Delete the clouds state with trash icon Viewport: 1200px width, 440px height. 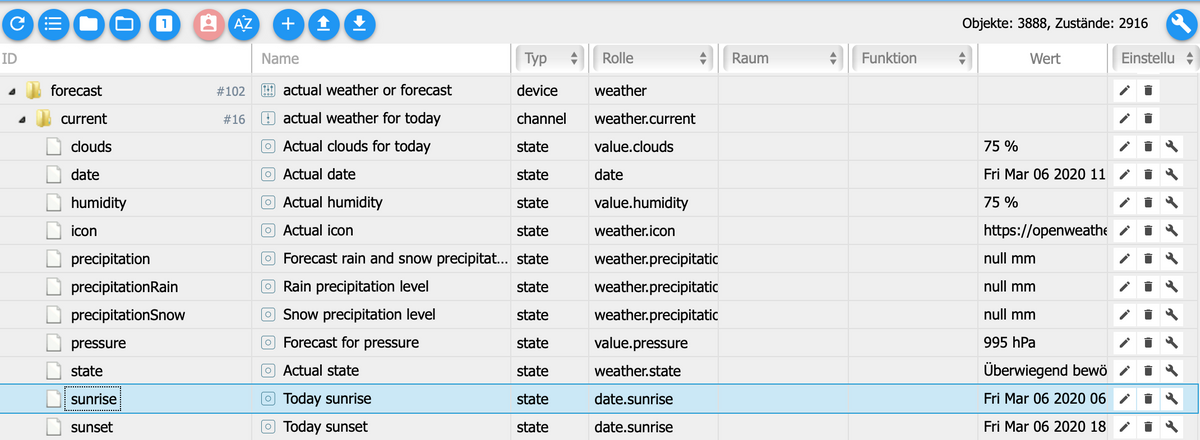pos(1148,147)
